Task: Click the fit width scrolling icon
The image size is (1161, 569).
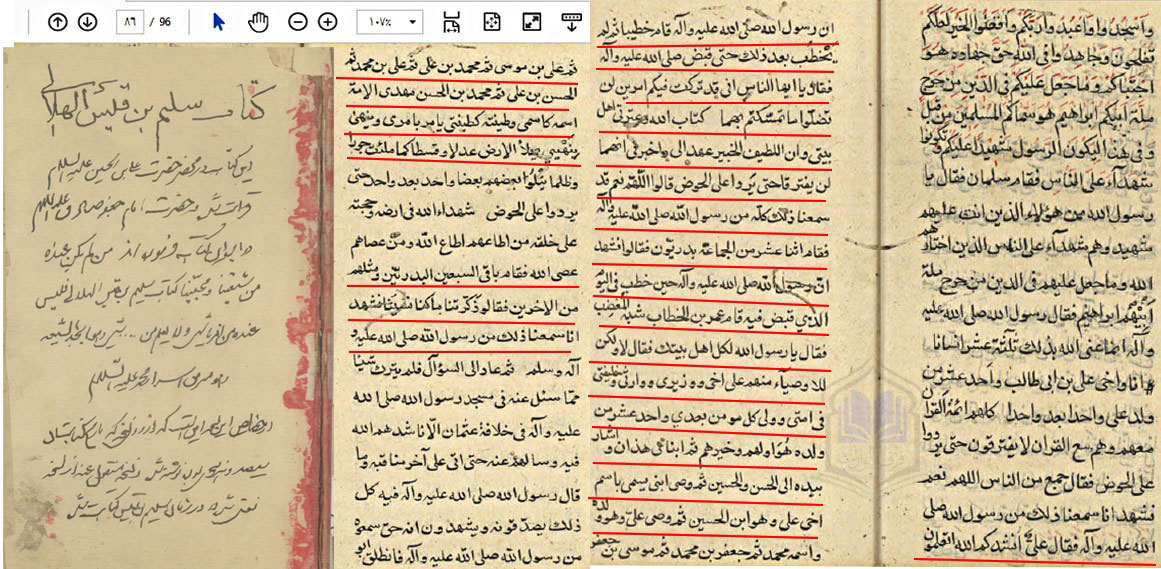Action: point(452,22)
